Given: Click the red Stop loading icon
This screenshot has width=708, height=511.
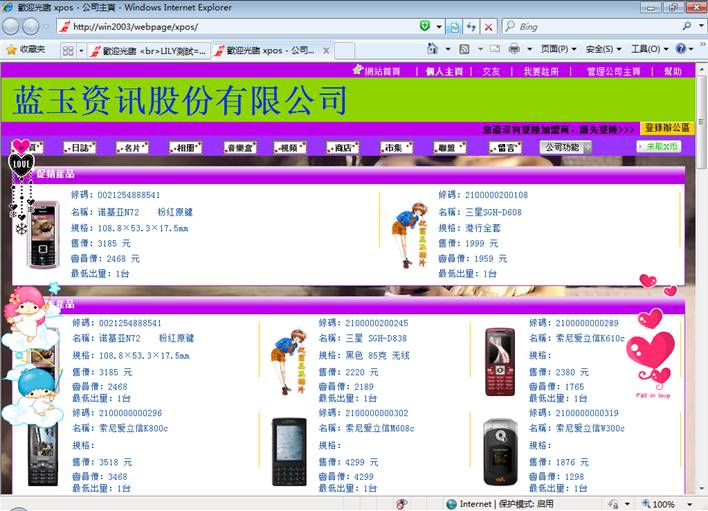Looking at the screenshot, I should click(x=489, y=26).
